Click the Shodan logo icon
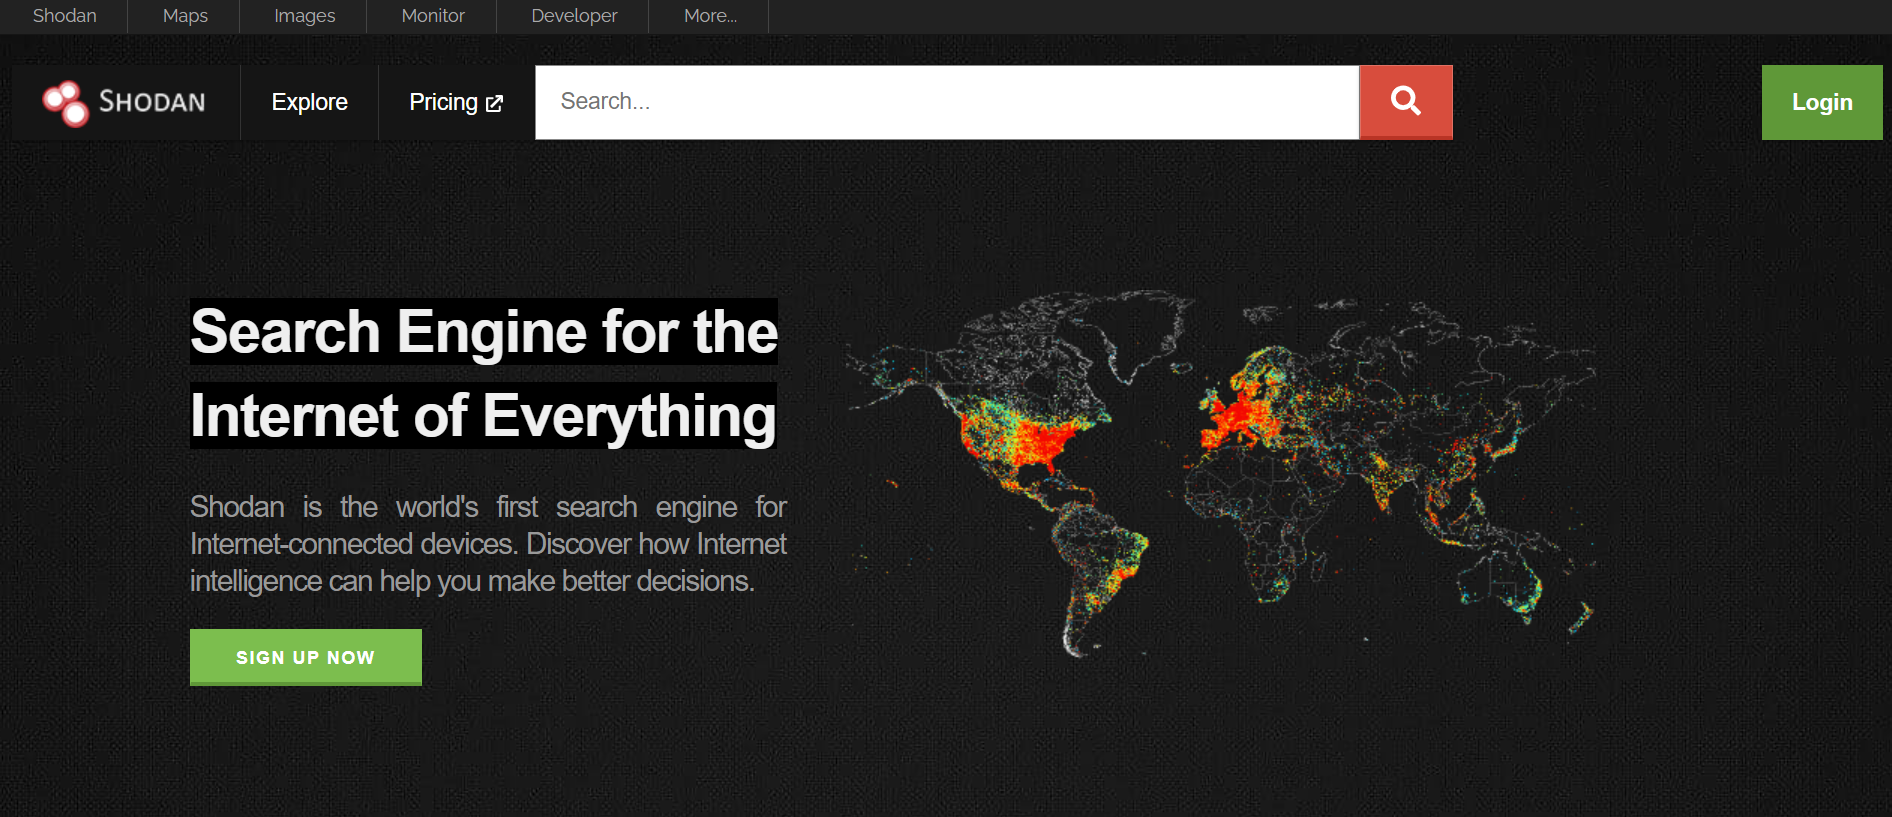Image resolution: width=1892 pixels, height=817 pixels. point(66,103)
